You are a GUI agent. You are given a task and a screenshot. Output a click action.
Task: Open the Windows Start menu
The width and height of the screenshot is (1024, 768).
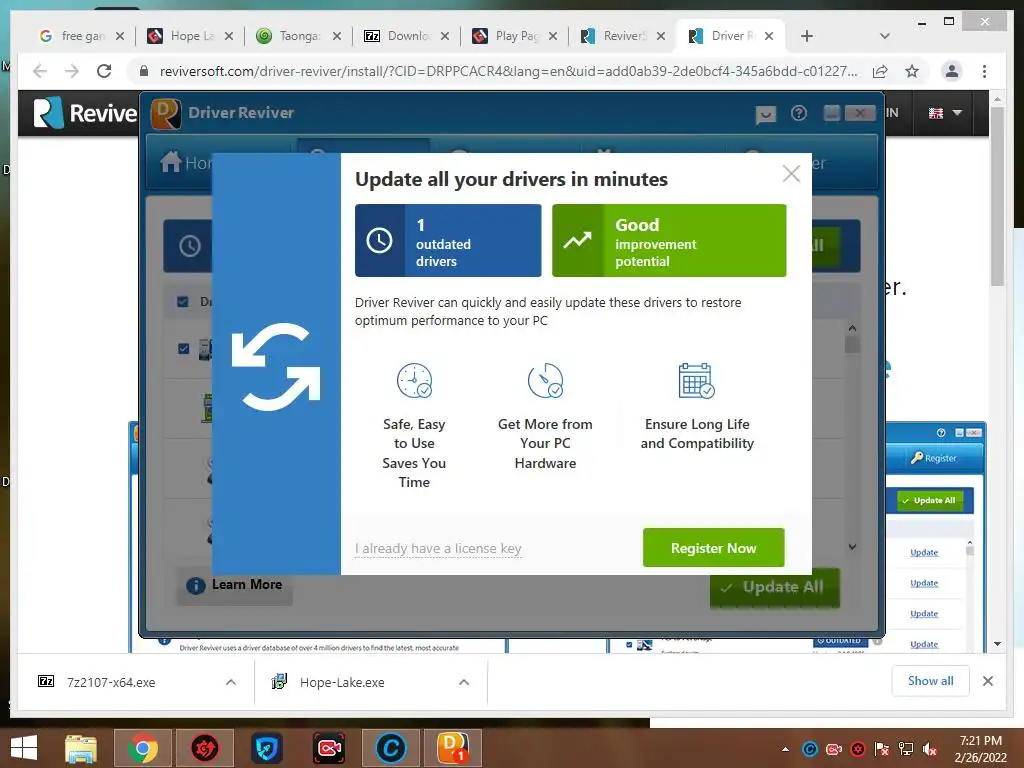tap(24, 748)
